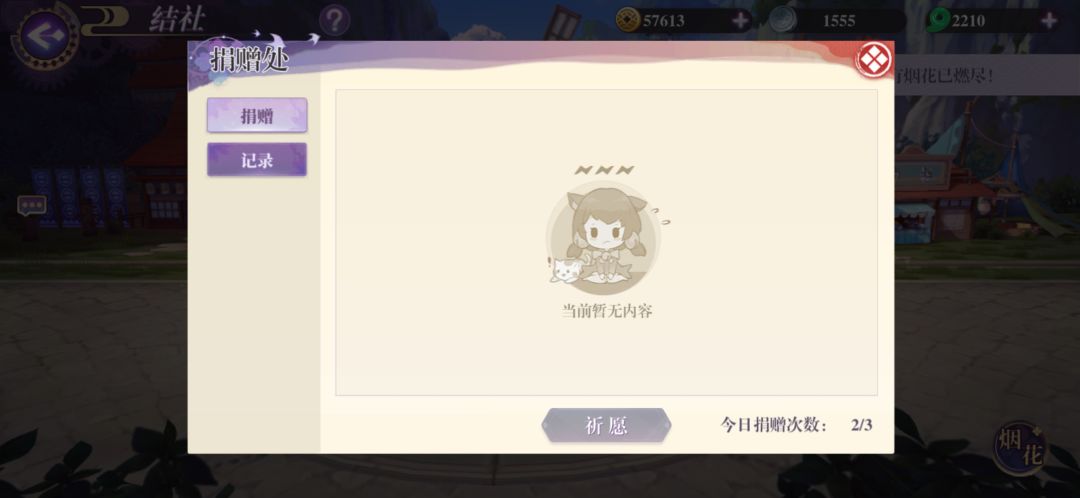Add more jade with plus icon
The height and width of the screenshot is (498, 1080).
(x=1049, y=21)
